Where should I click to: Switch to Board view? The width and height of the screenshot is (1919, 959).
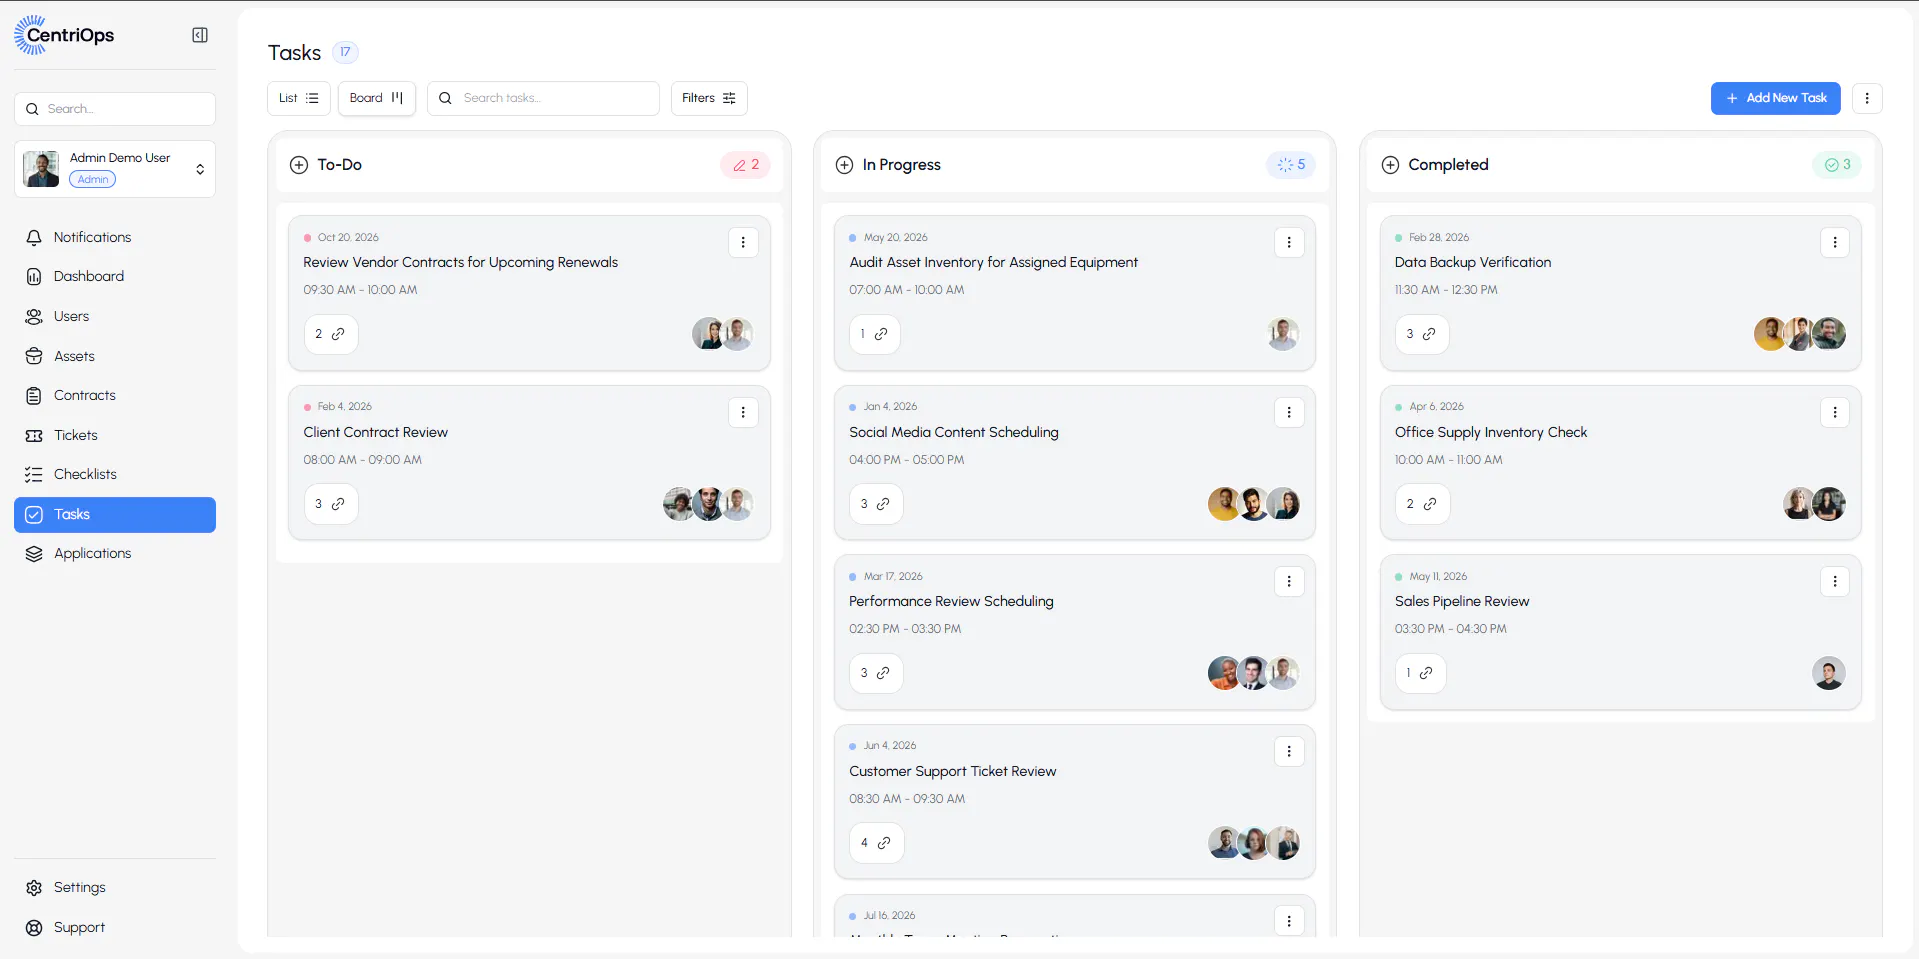pos(377,98)
